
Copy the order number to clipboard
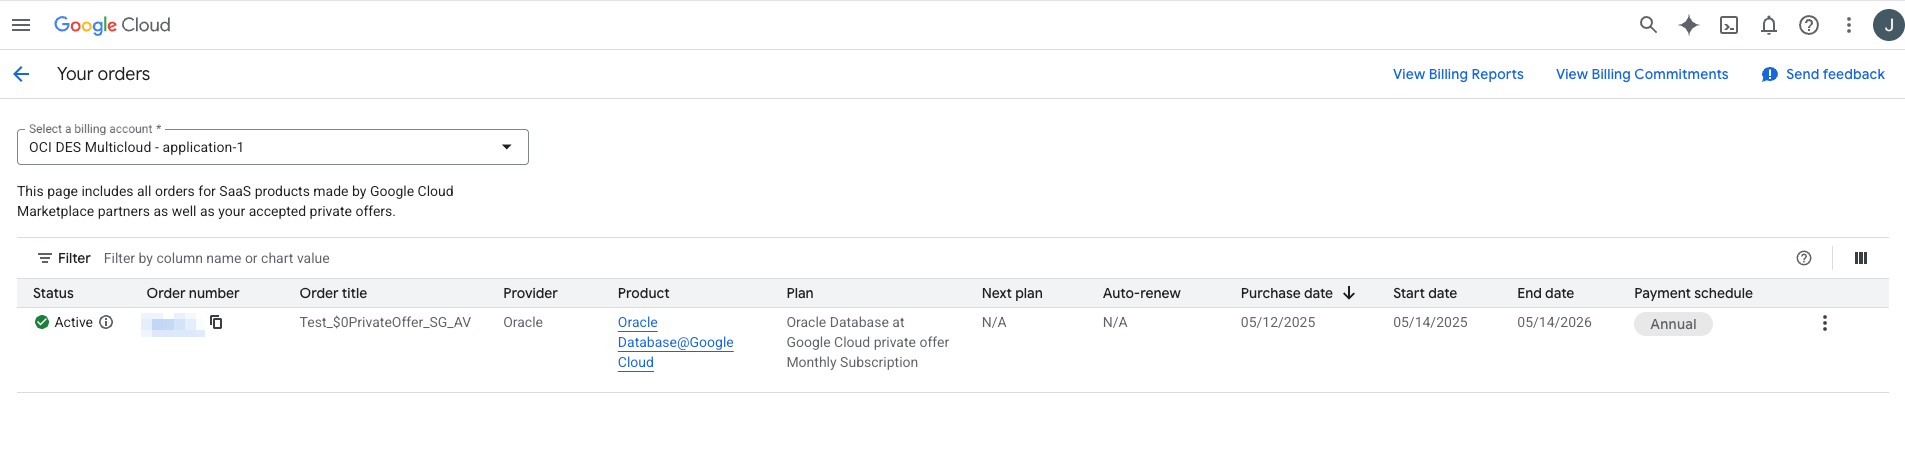(216, 322)
